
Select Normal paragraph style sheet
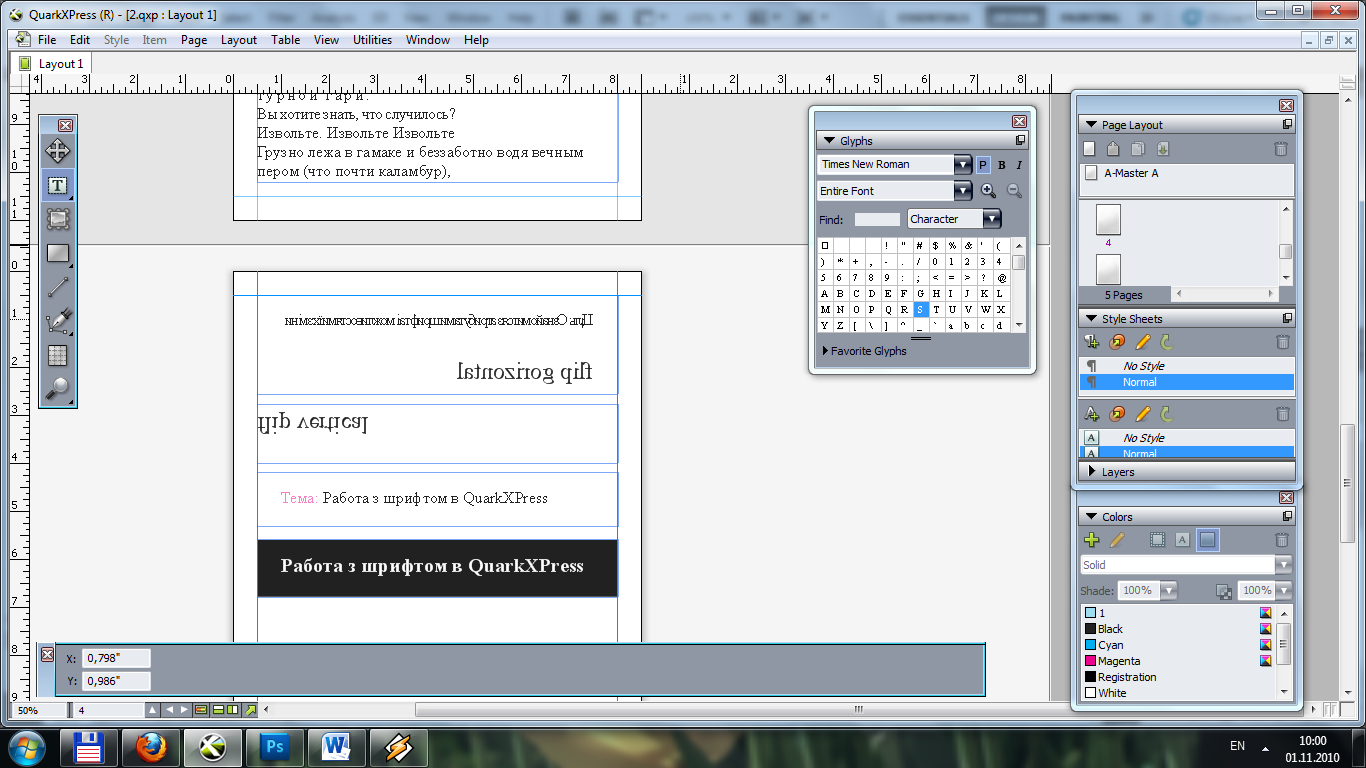[1186, 382]
